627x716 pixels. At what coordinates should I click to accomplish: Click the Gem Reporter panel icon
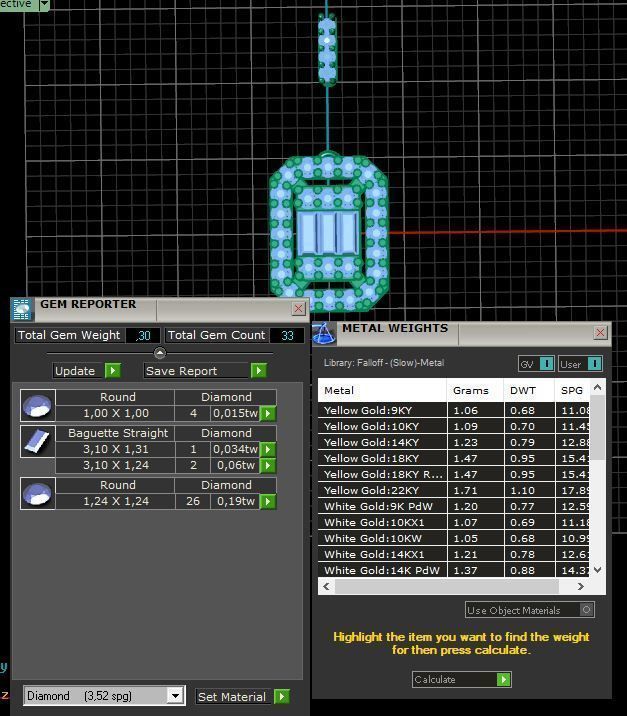pos(21,310)
